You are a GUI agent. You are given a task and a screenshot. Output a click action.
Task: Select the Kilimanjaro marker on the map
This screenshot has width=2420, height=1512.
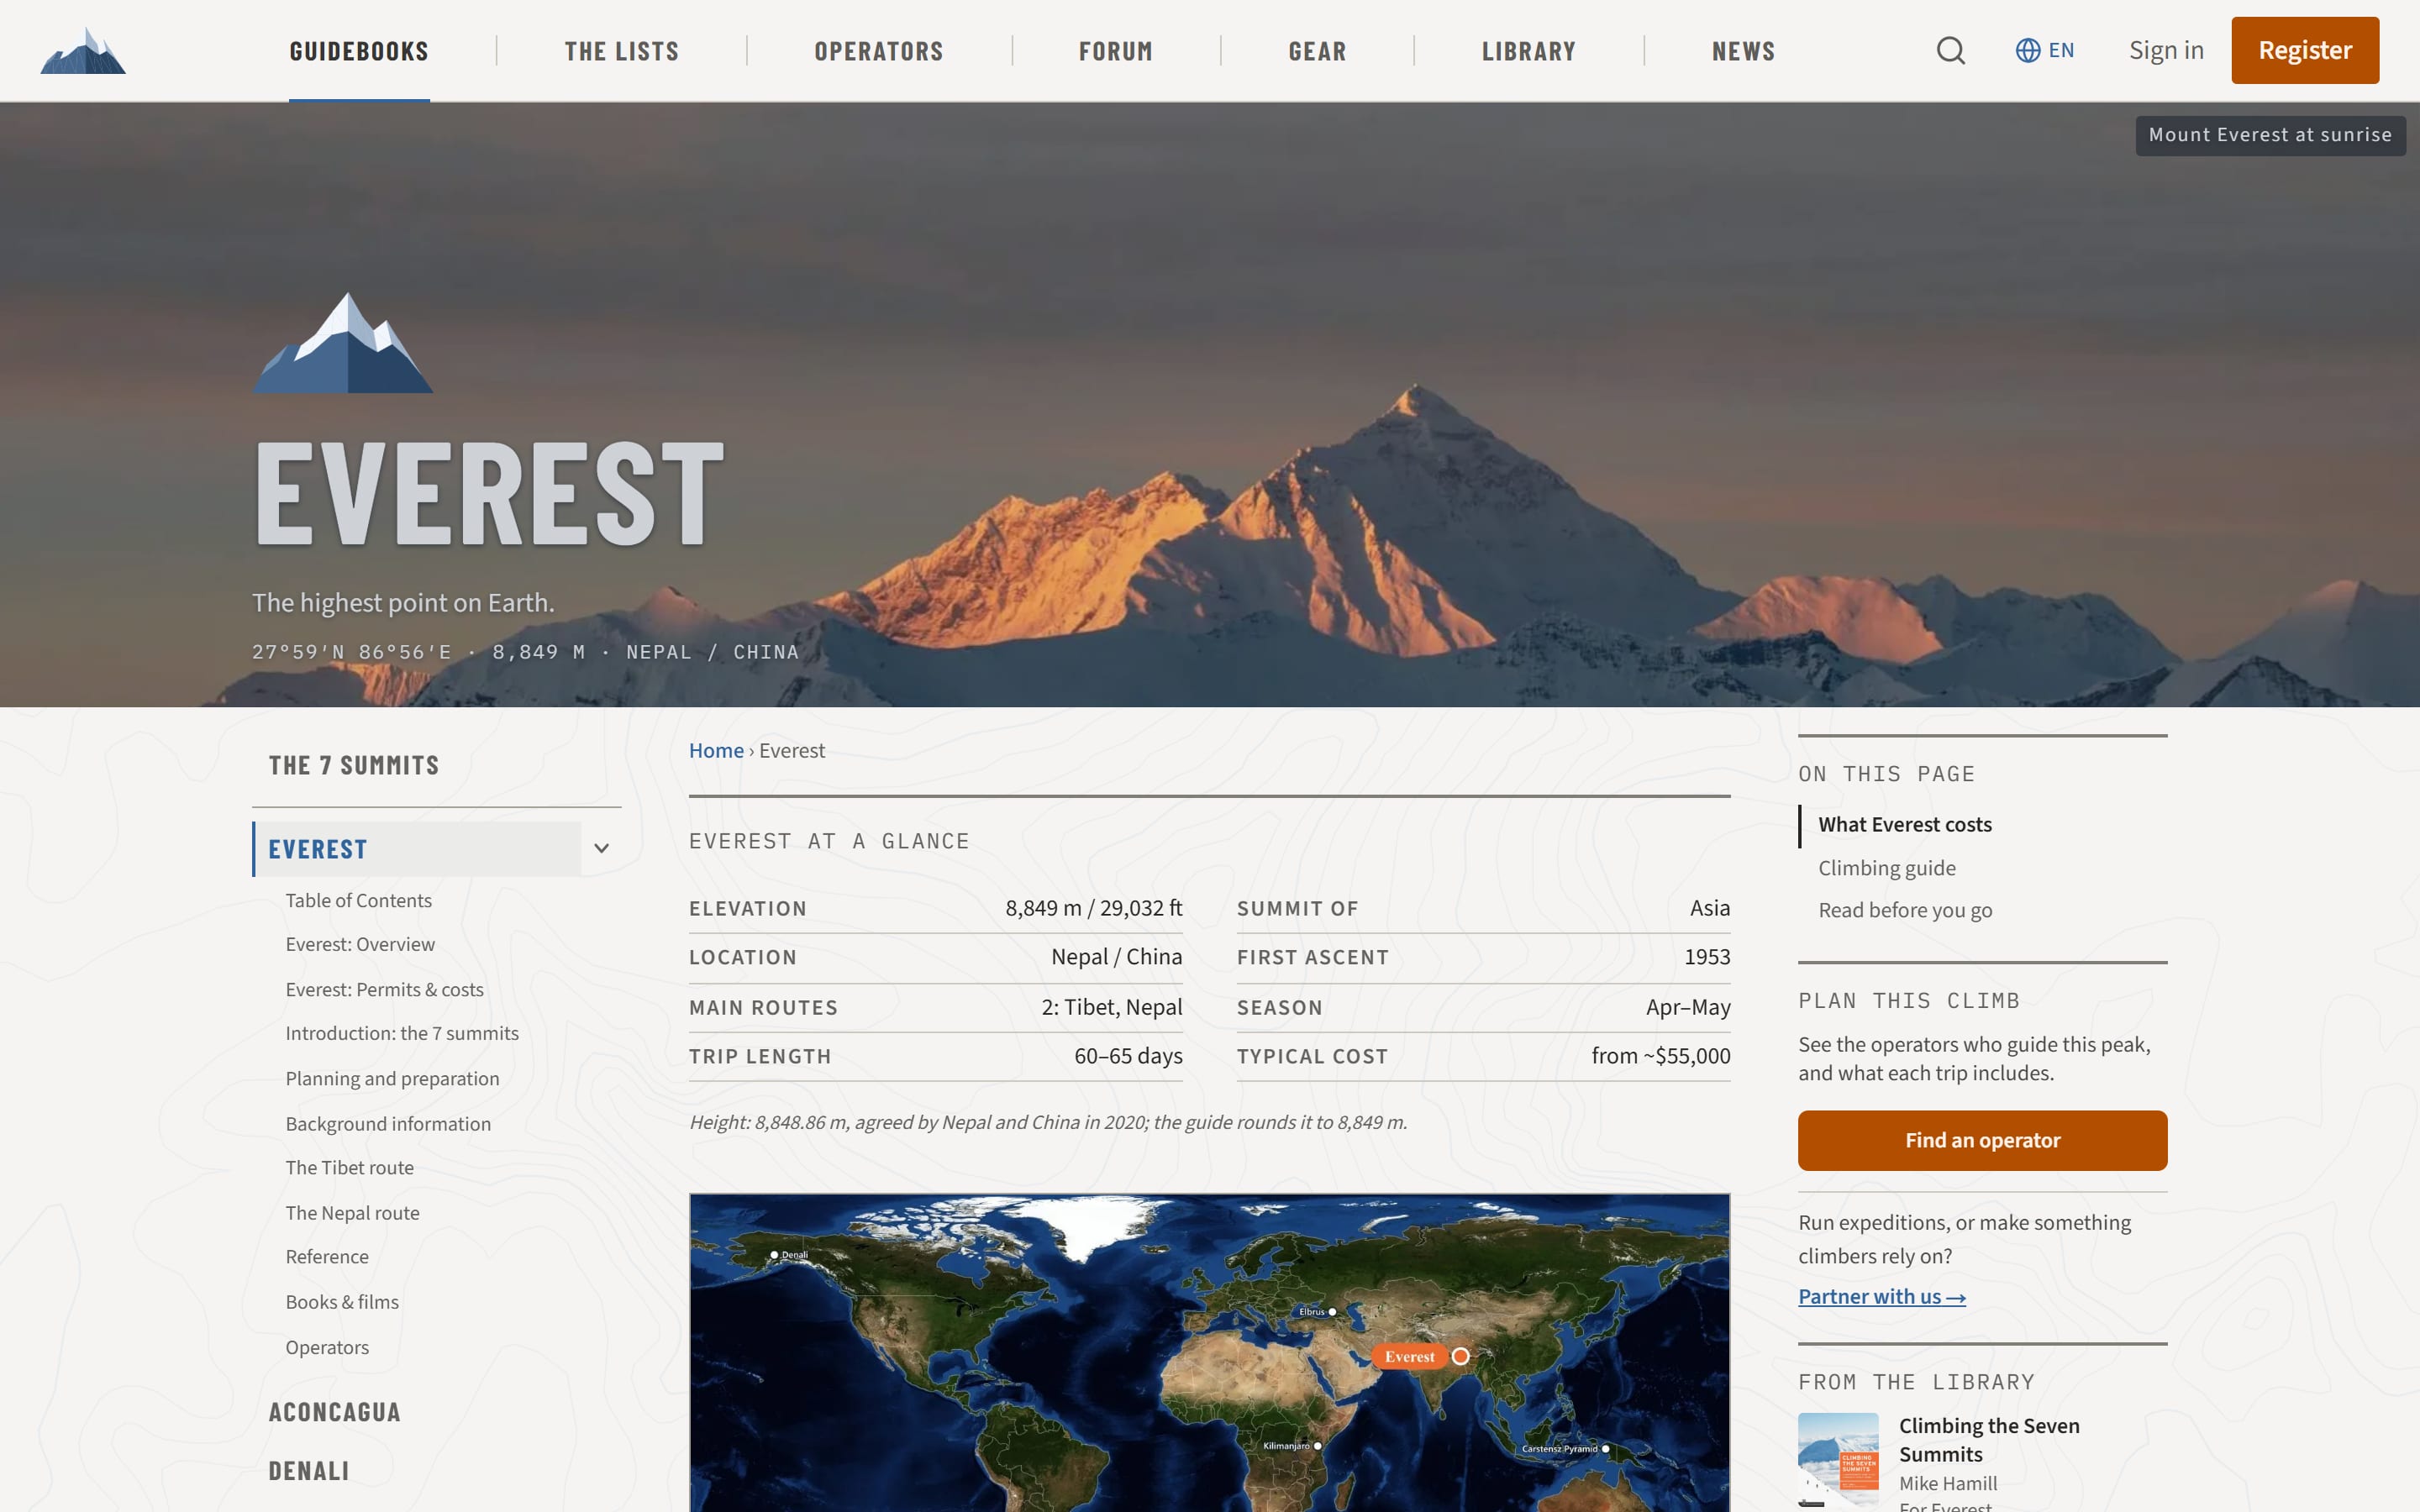(1317, 1445)
